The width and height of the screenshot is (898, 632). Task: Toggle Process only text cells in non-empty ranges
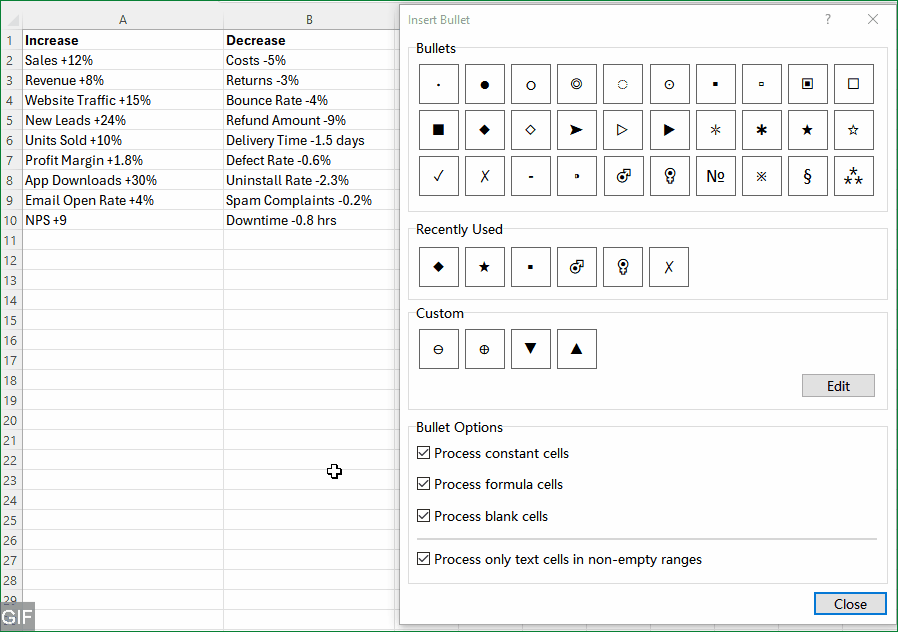424,559
